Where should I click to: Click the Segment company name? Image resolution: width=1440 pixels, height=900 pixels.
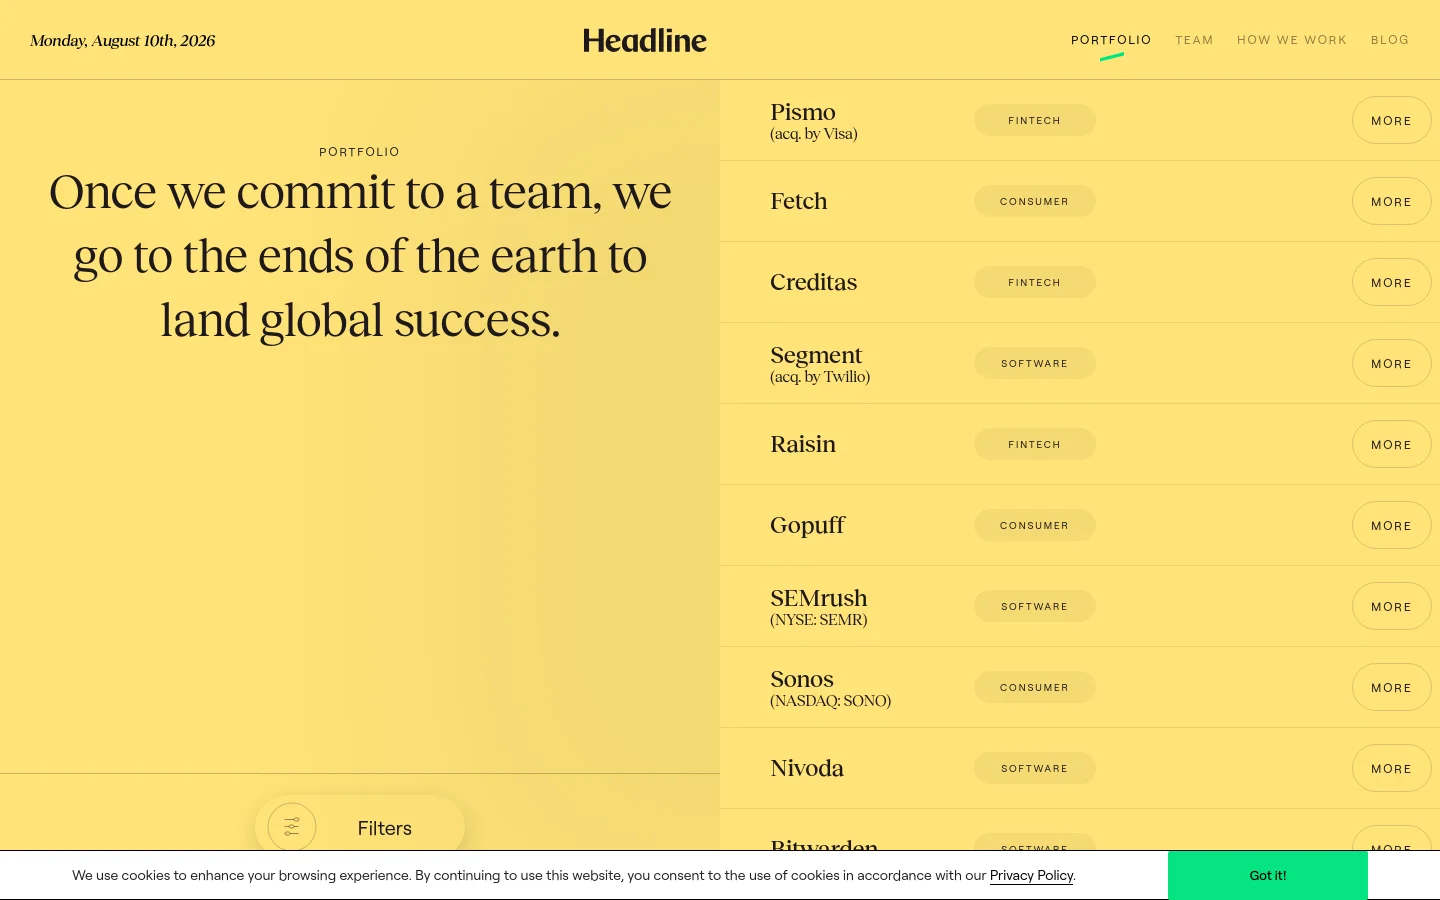pos(816,356)
